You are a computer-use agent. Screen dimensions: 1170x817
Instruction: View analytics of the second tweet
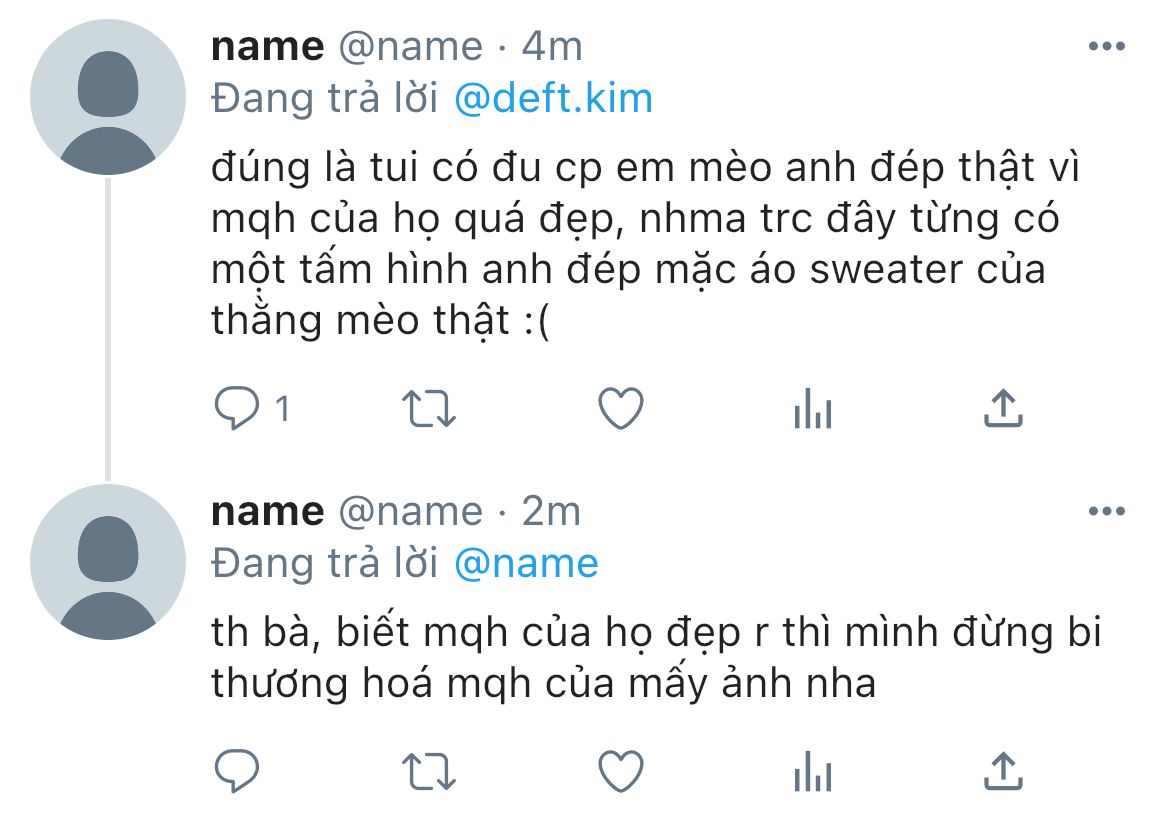[x=813, y=771]
